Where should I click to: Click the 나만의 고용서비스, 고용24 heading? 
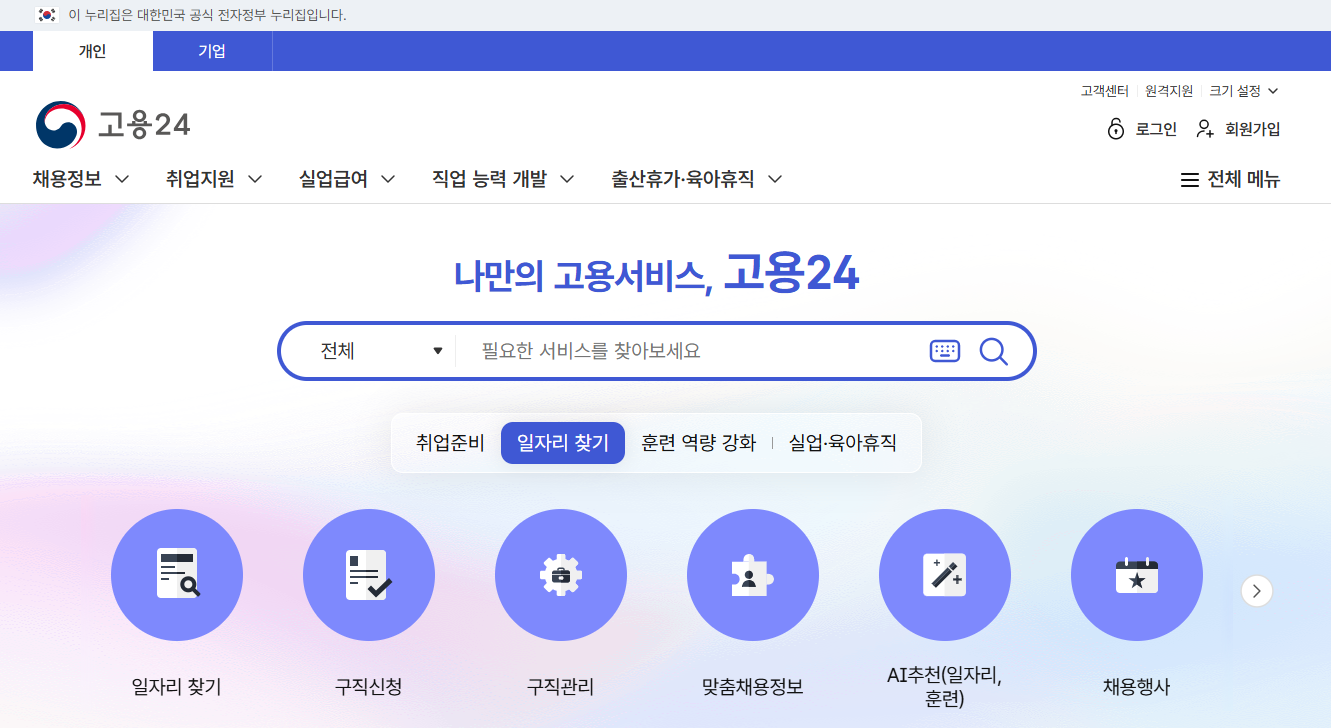[657, 273]
